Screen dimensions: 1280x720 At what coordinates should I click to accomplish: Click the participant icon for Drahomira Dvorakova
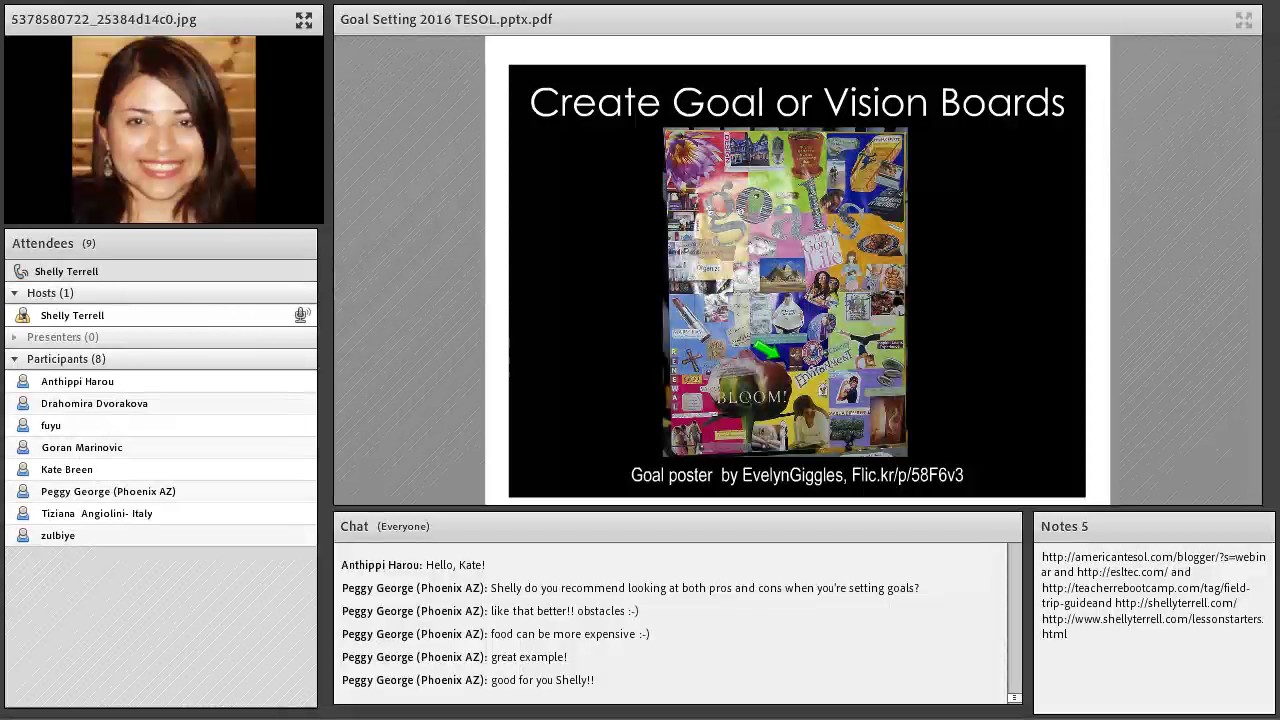pyautogui.click(x=23, y=404)
